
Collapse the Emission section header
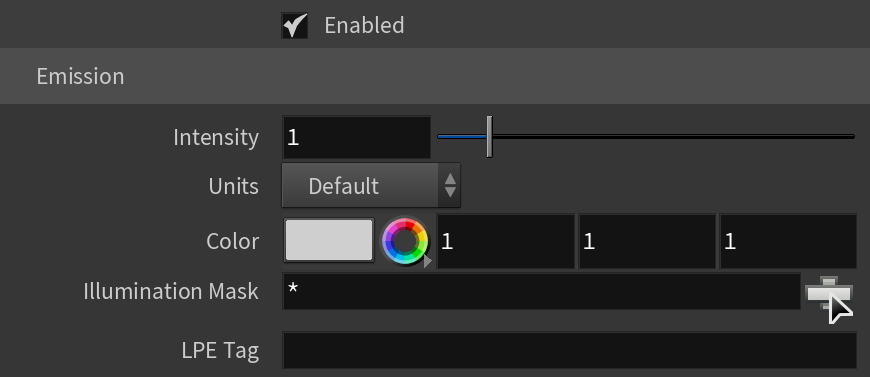(x=435, y=76)
